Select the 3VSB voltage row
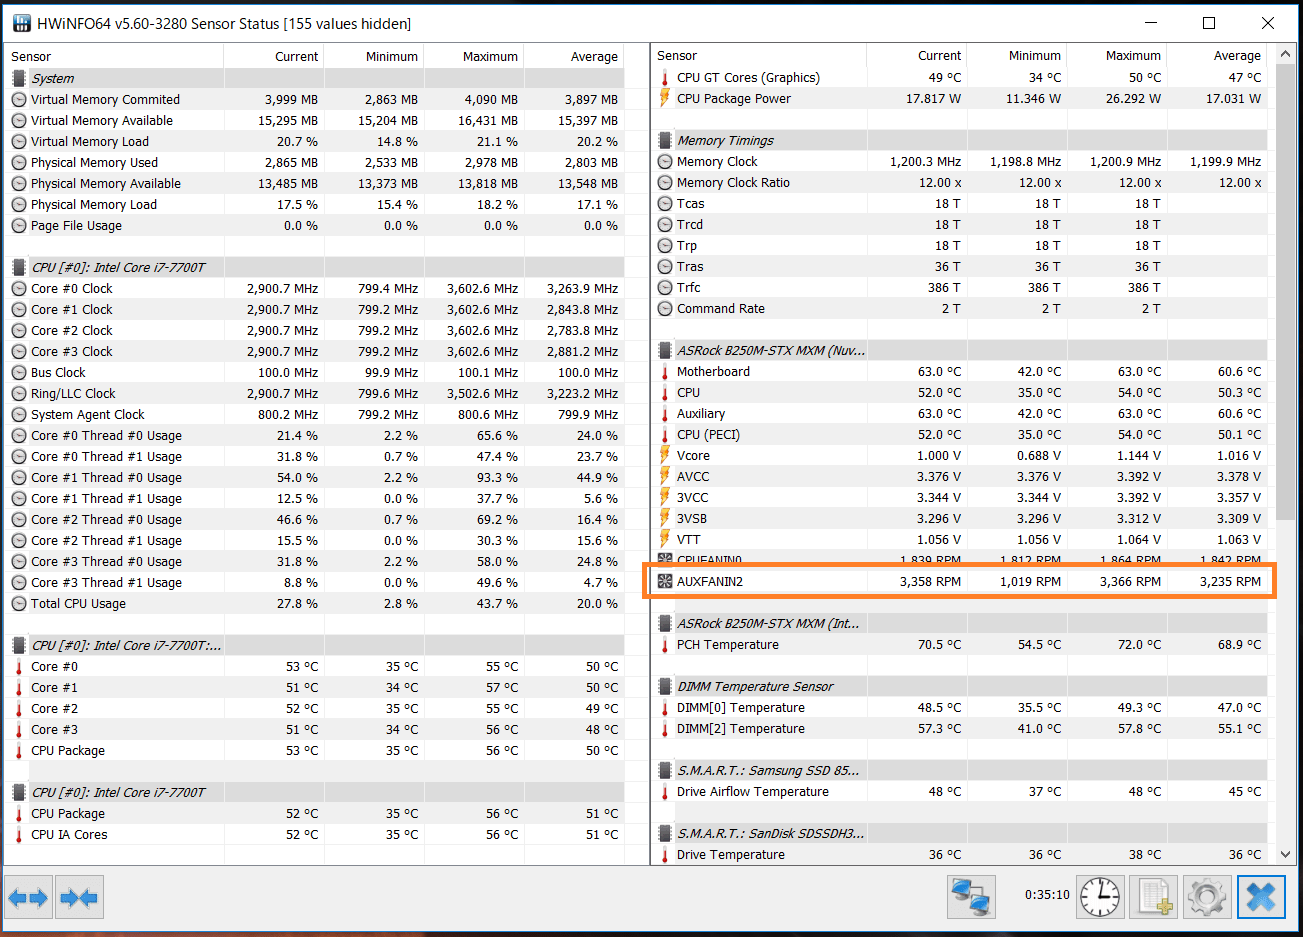Screen dimensions: 1303x937 (961, 518)
